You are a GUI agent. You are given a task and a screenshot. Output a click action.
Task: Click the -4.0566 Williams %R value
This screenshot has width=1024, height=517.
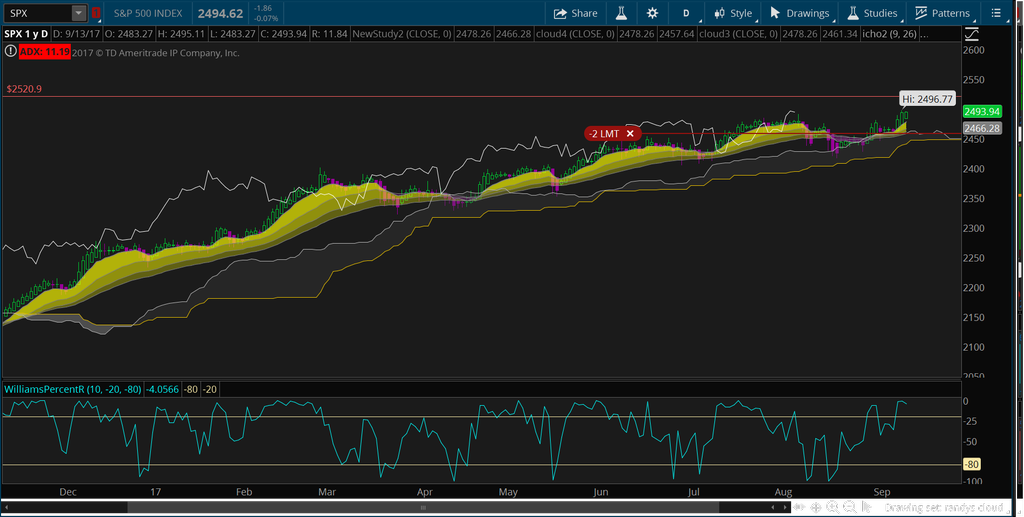[x=162, y=389]
